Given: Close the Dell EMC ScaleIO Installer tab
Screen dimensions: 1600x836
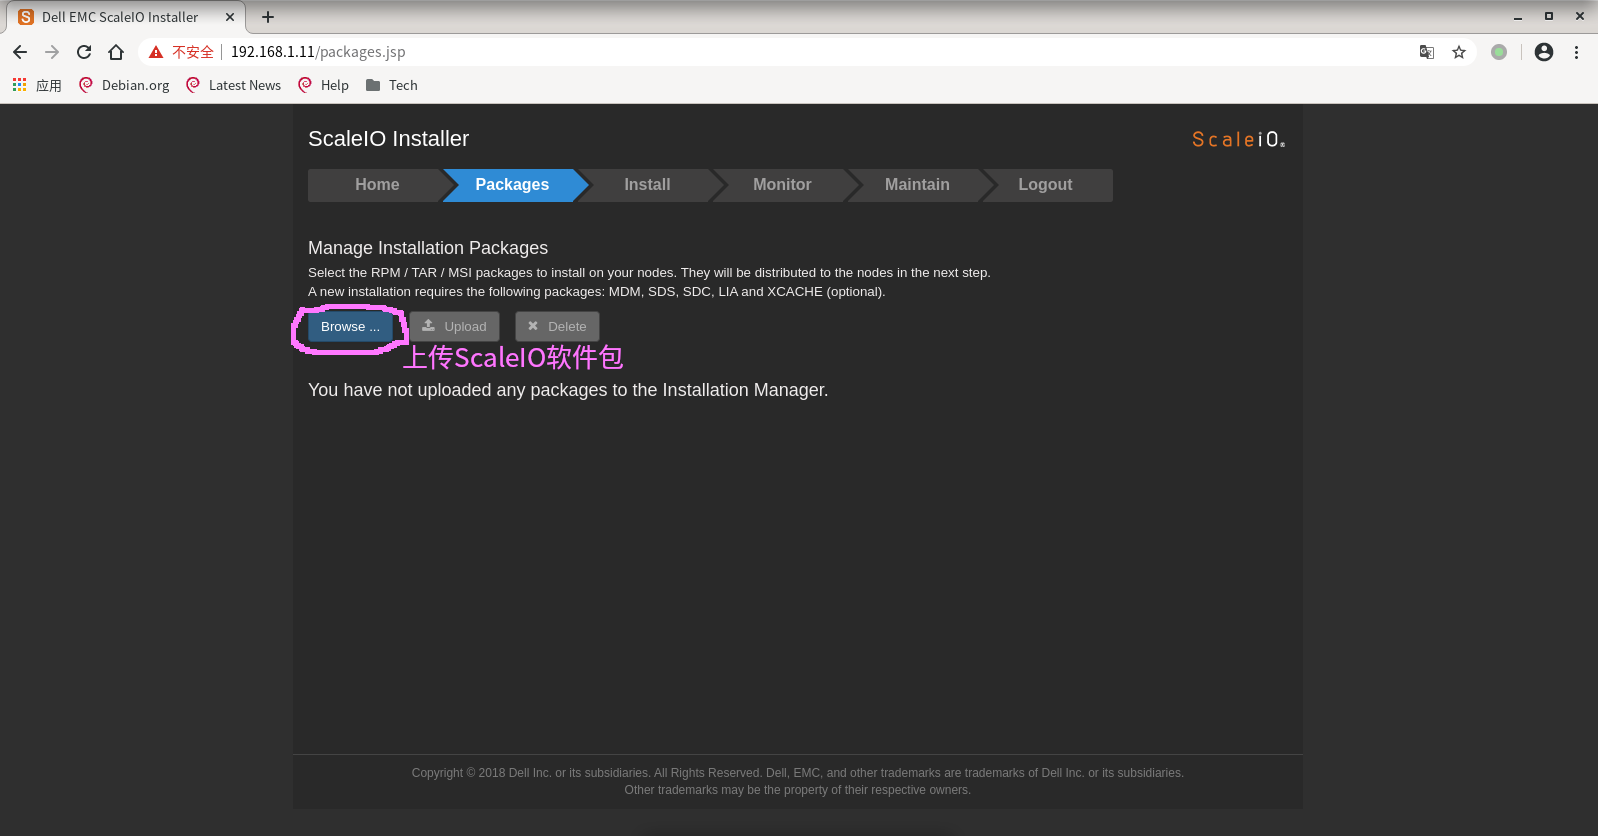Looking at the screenshot, I should click(x=230, y=17).
